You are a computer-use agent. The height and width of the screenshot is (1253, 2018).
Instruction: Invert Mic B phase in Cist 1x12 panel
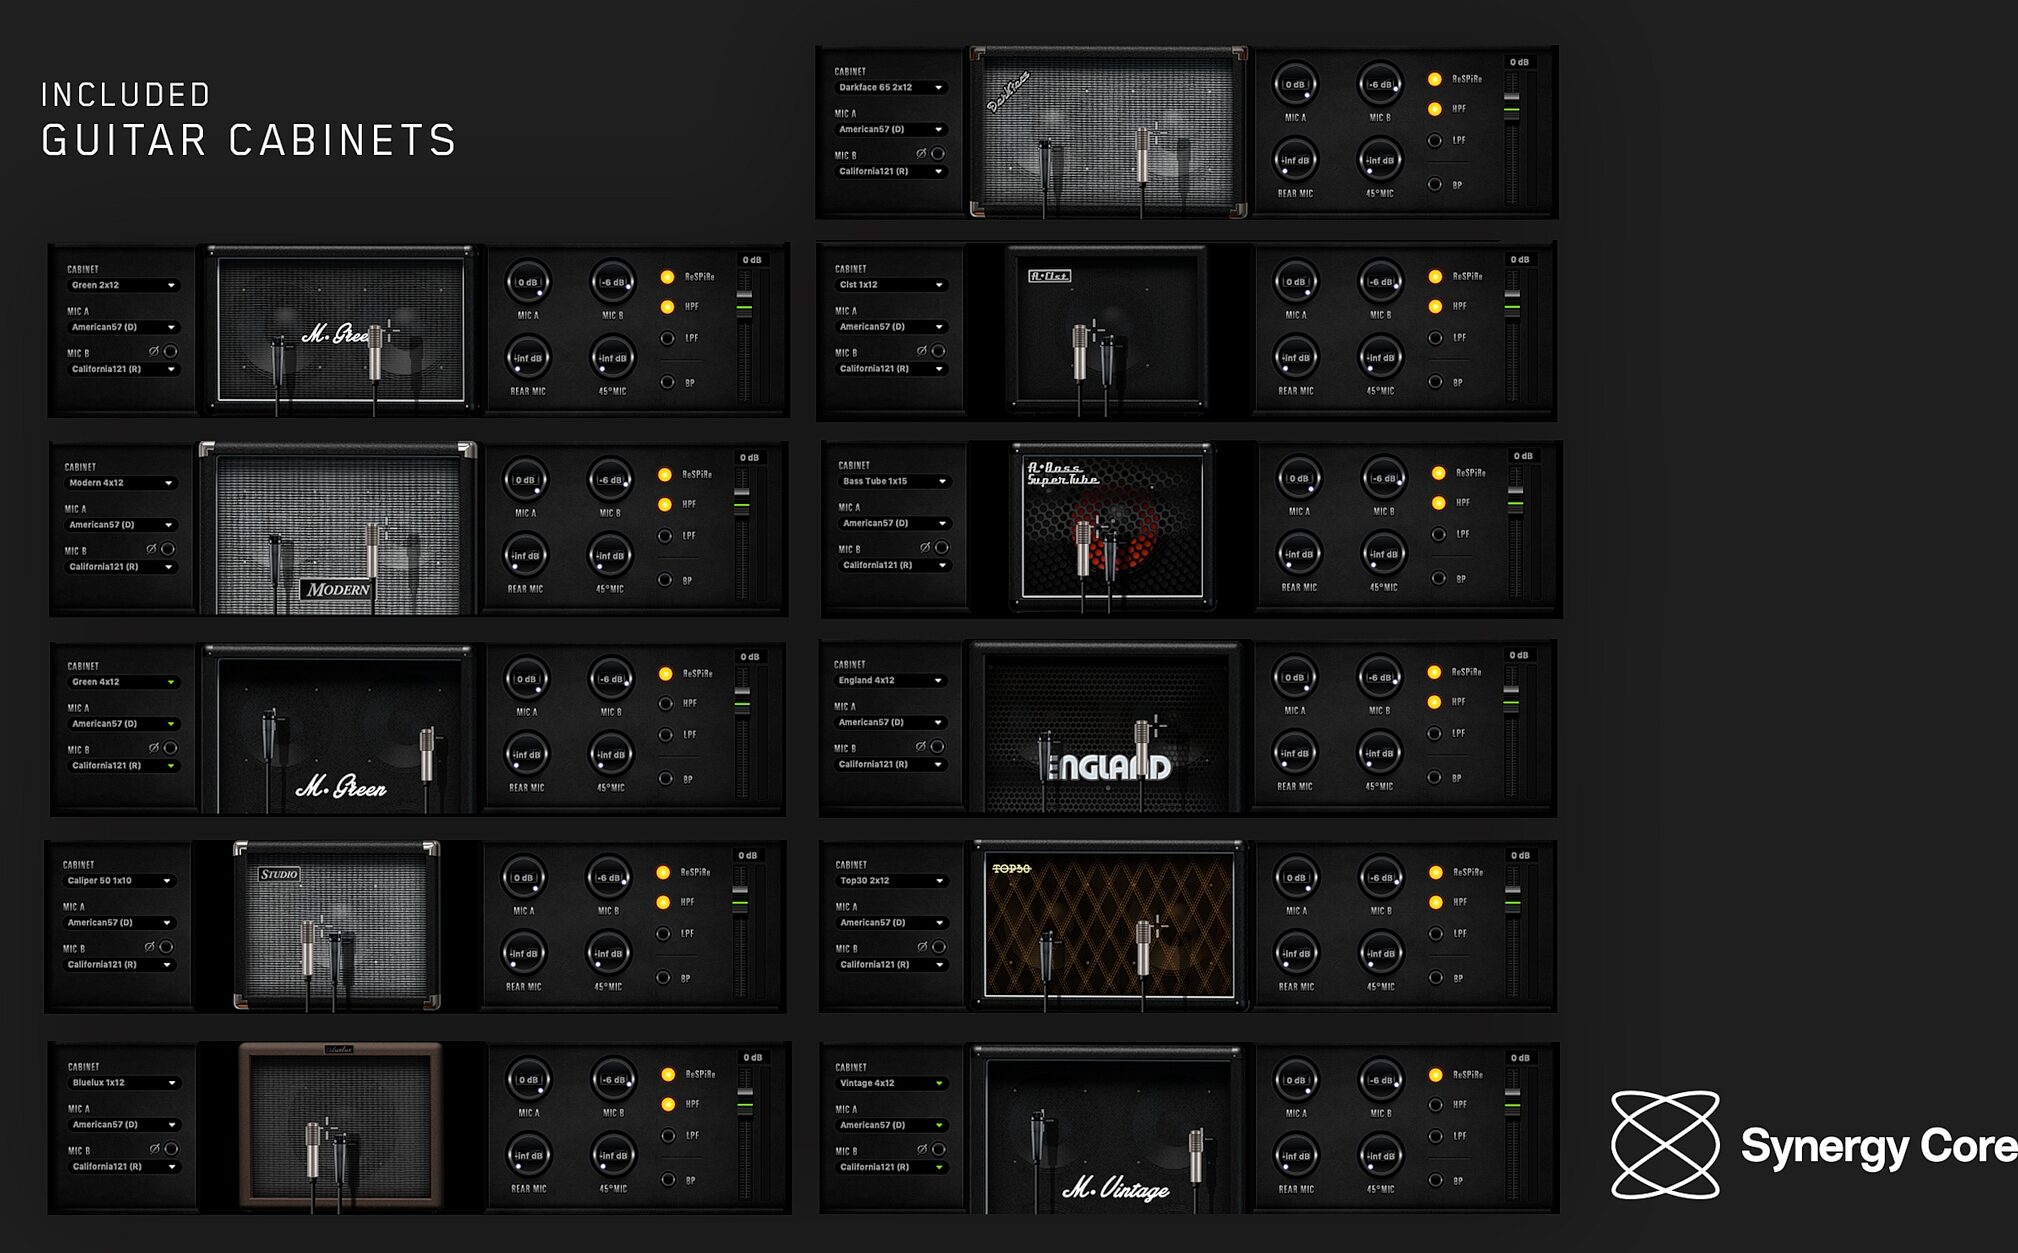pyautogui.click(x=938, y=351)
